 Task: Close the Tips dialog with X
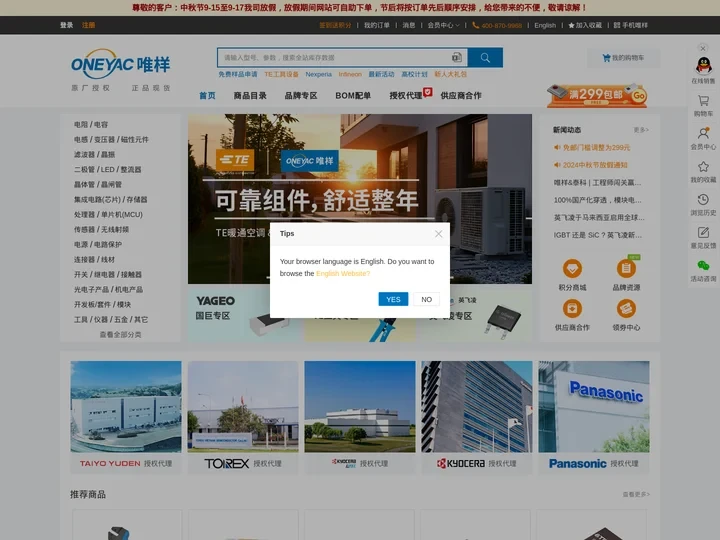click(x=439, y=234)
